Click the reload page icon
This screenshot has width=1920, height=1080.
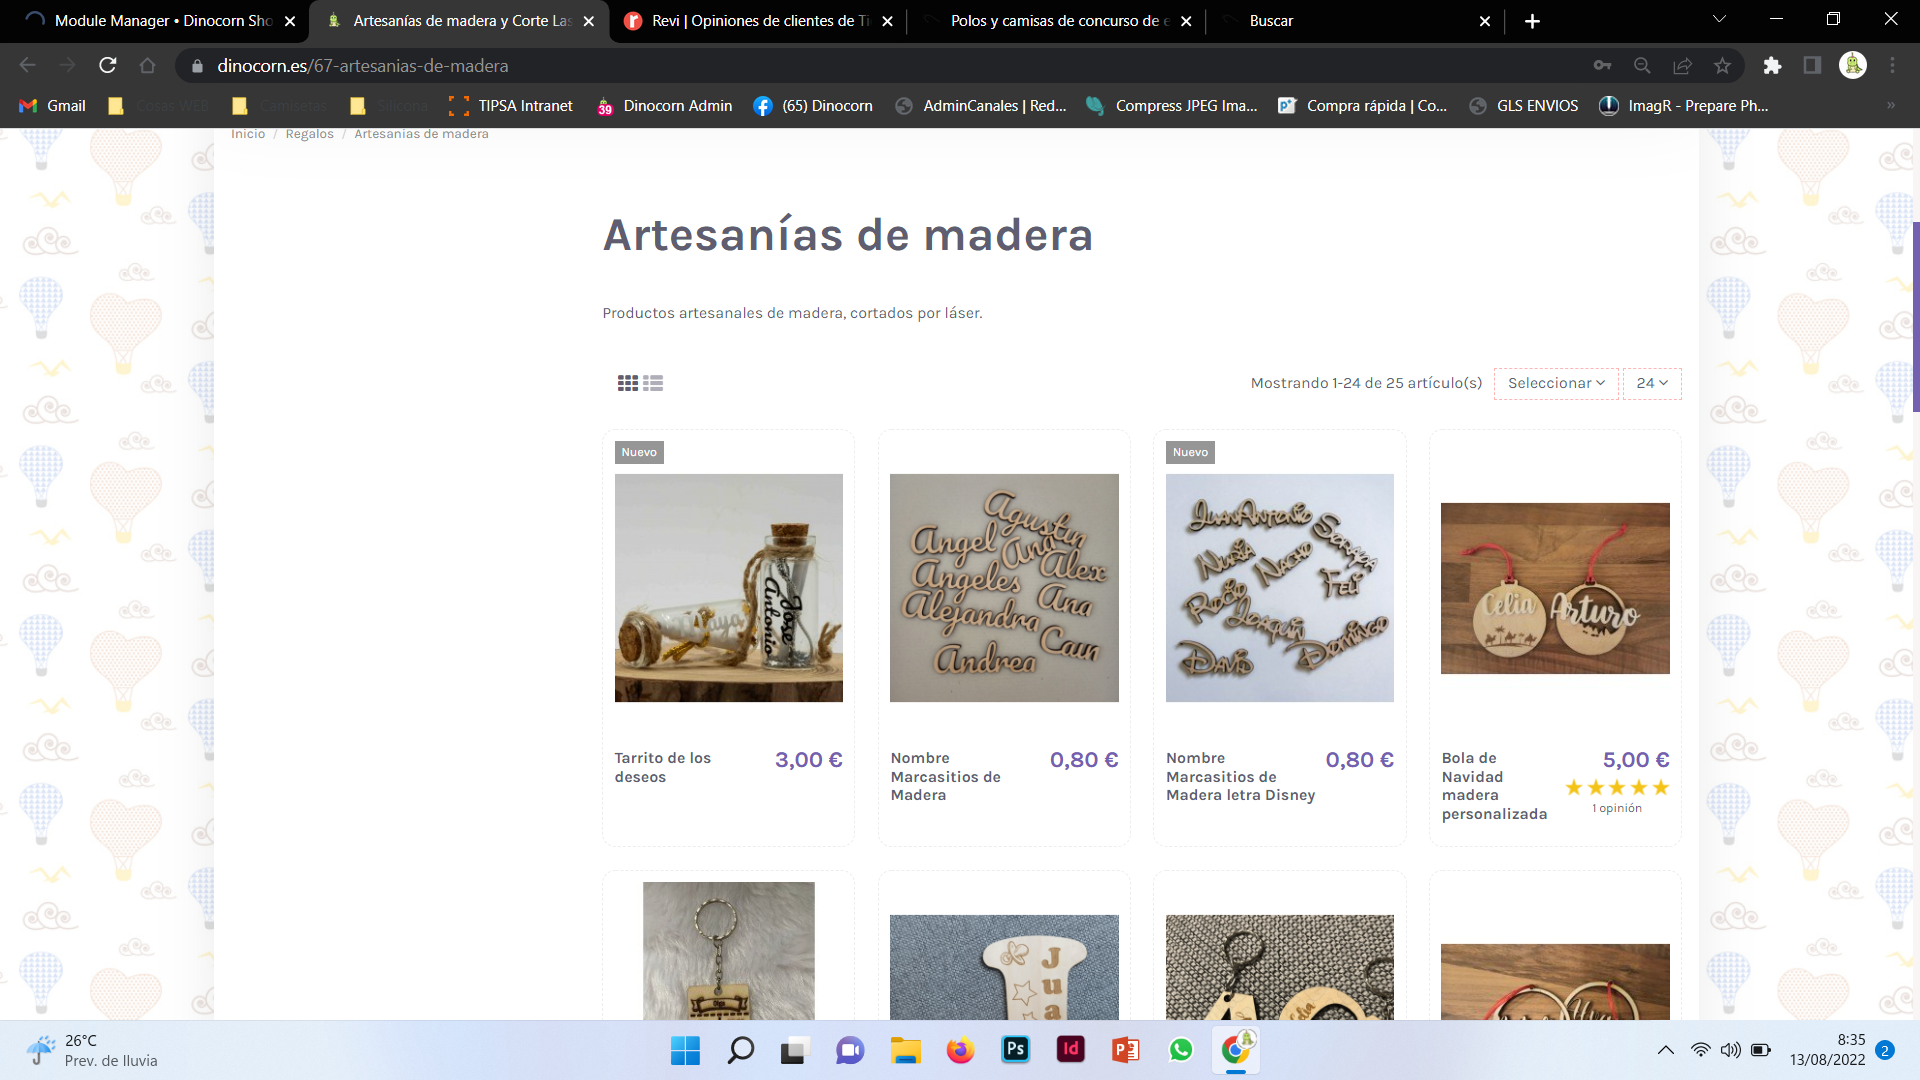[x=108, y=66]
